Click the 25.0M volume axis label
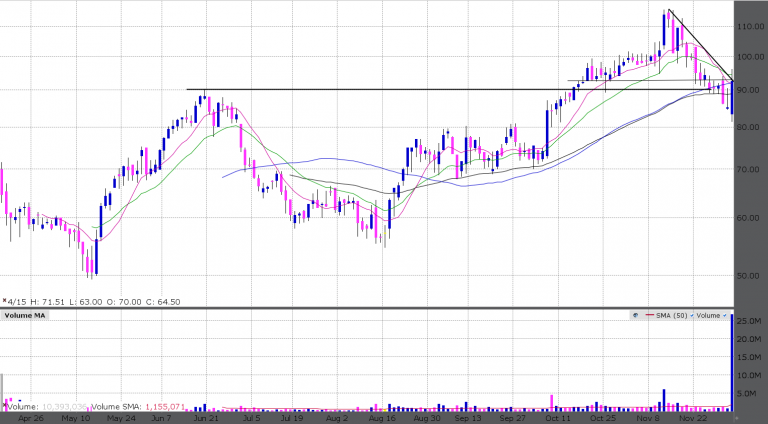This screenshot has width=768, height=424. pos(751,321)
